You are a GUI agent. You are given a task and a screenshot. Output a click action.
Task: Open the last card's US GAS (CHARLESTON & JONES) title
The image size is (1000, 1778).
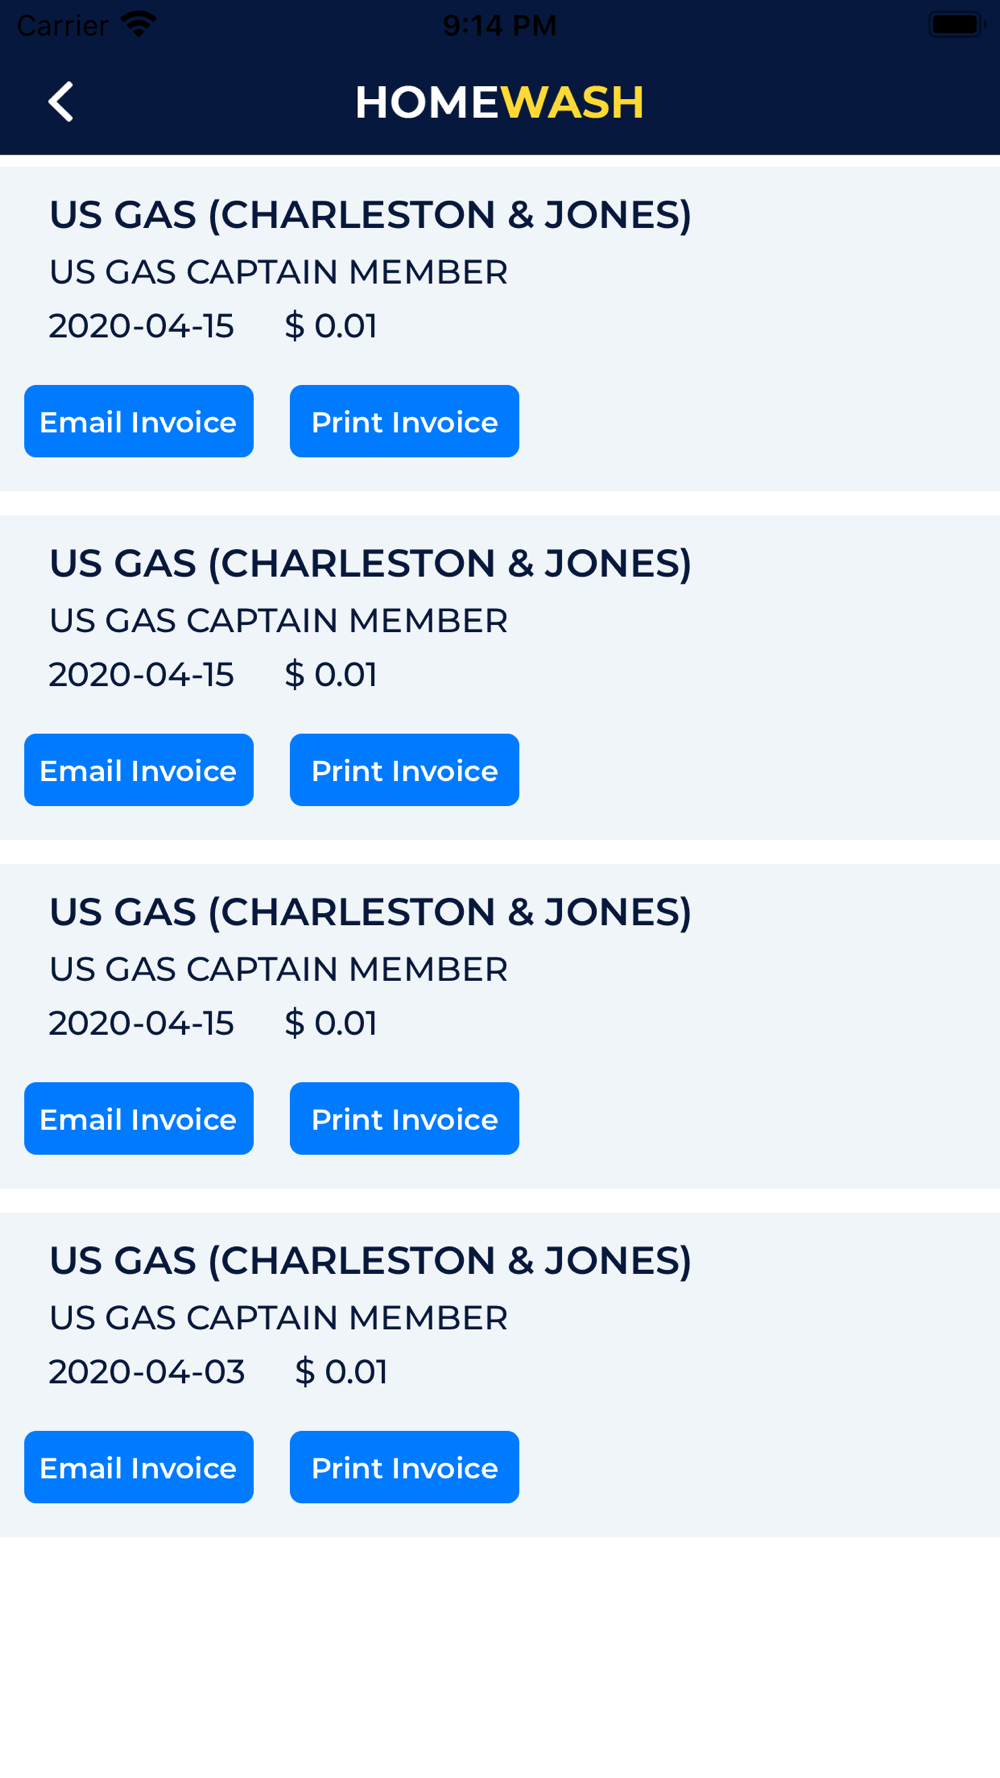click(370, 1261)
